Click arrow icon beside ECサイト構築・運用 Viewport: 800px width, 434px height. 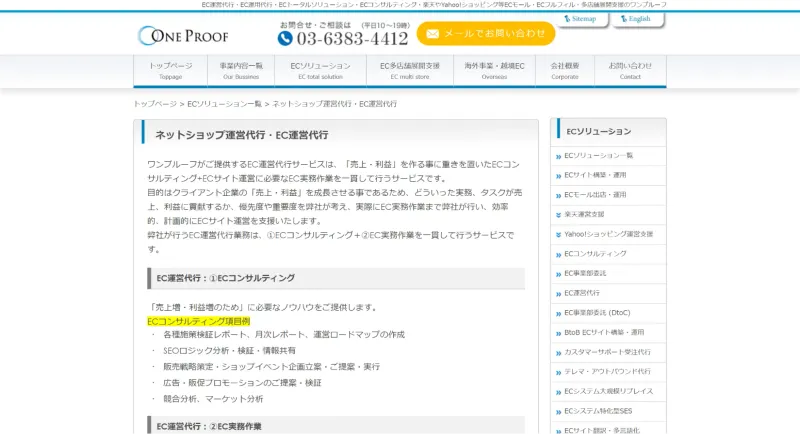coord(558,176)
